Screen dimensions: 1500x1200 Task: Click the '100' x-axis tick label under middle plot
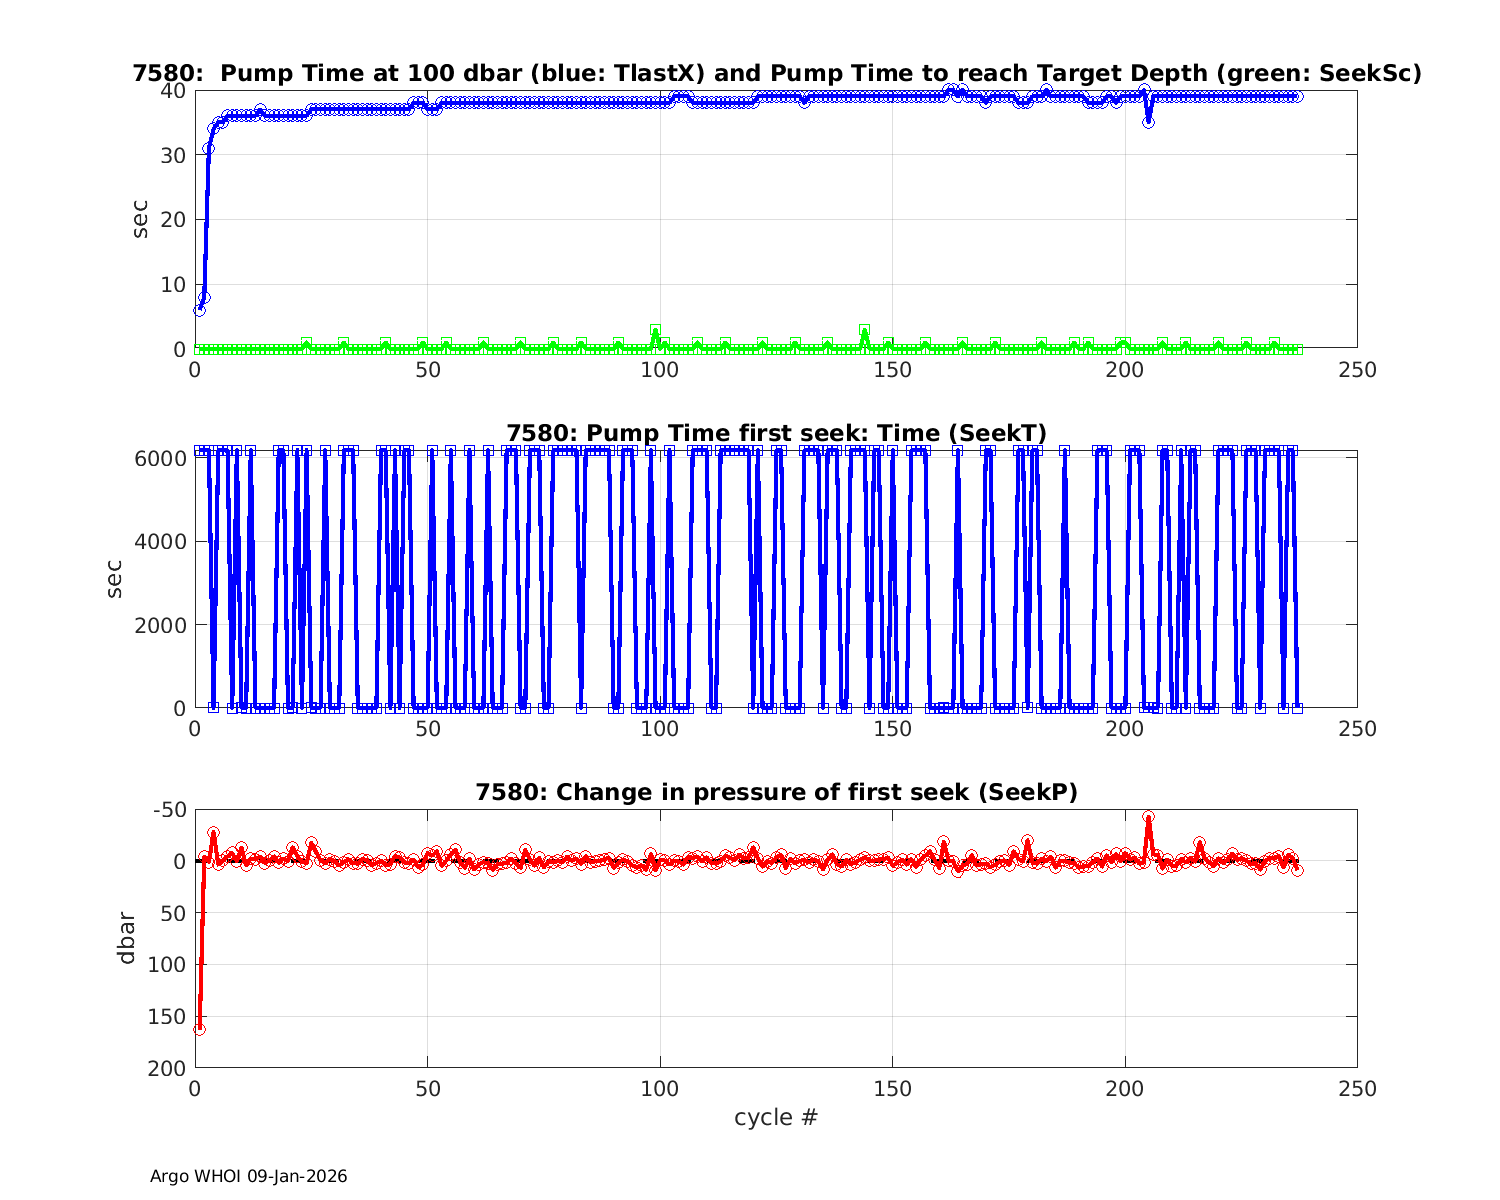(659, 729)
